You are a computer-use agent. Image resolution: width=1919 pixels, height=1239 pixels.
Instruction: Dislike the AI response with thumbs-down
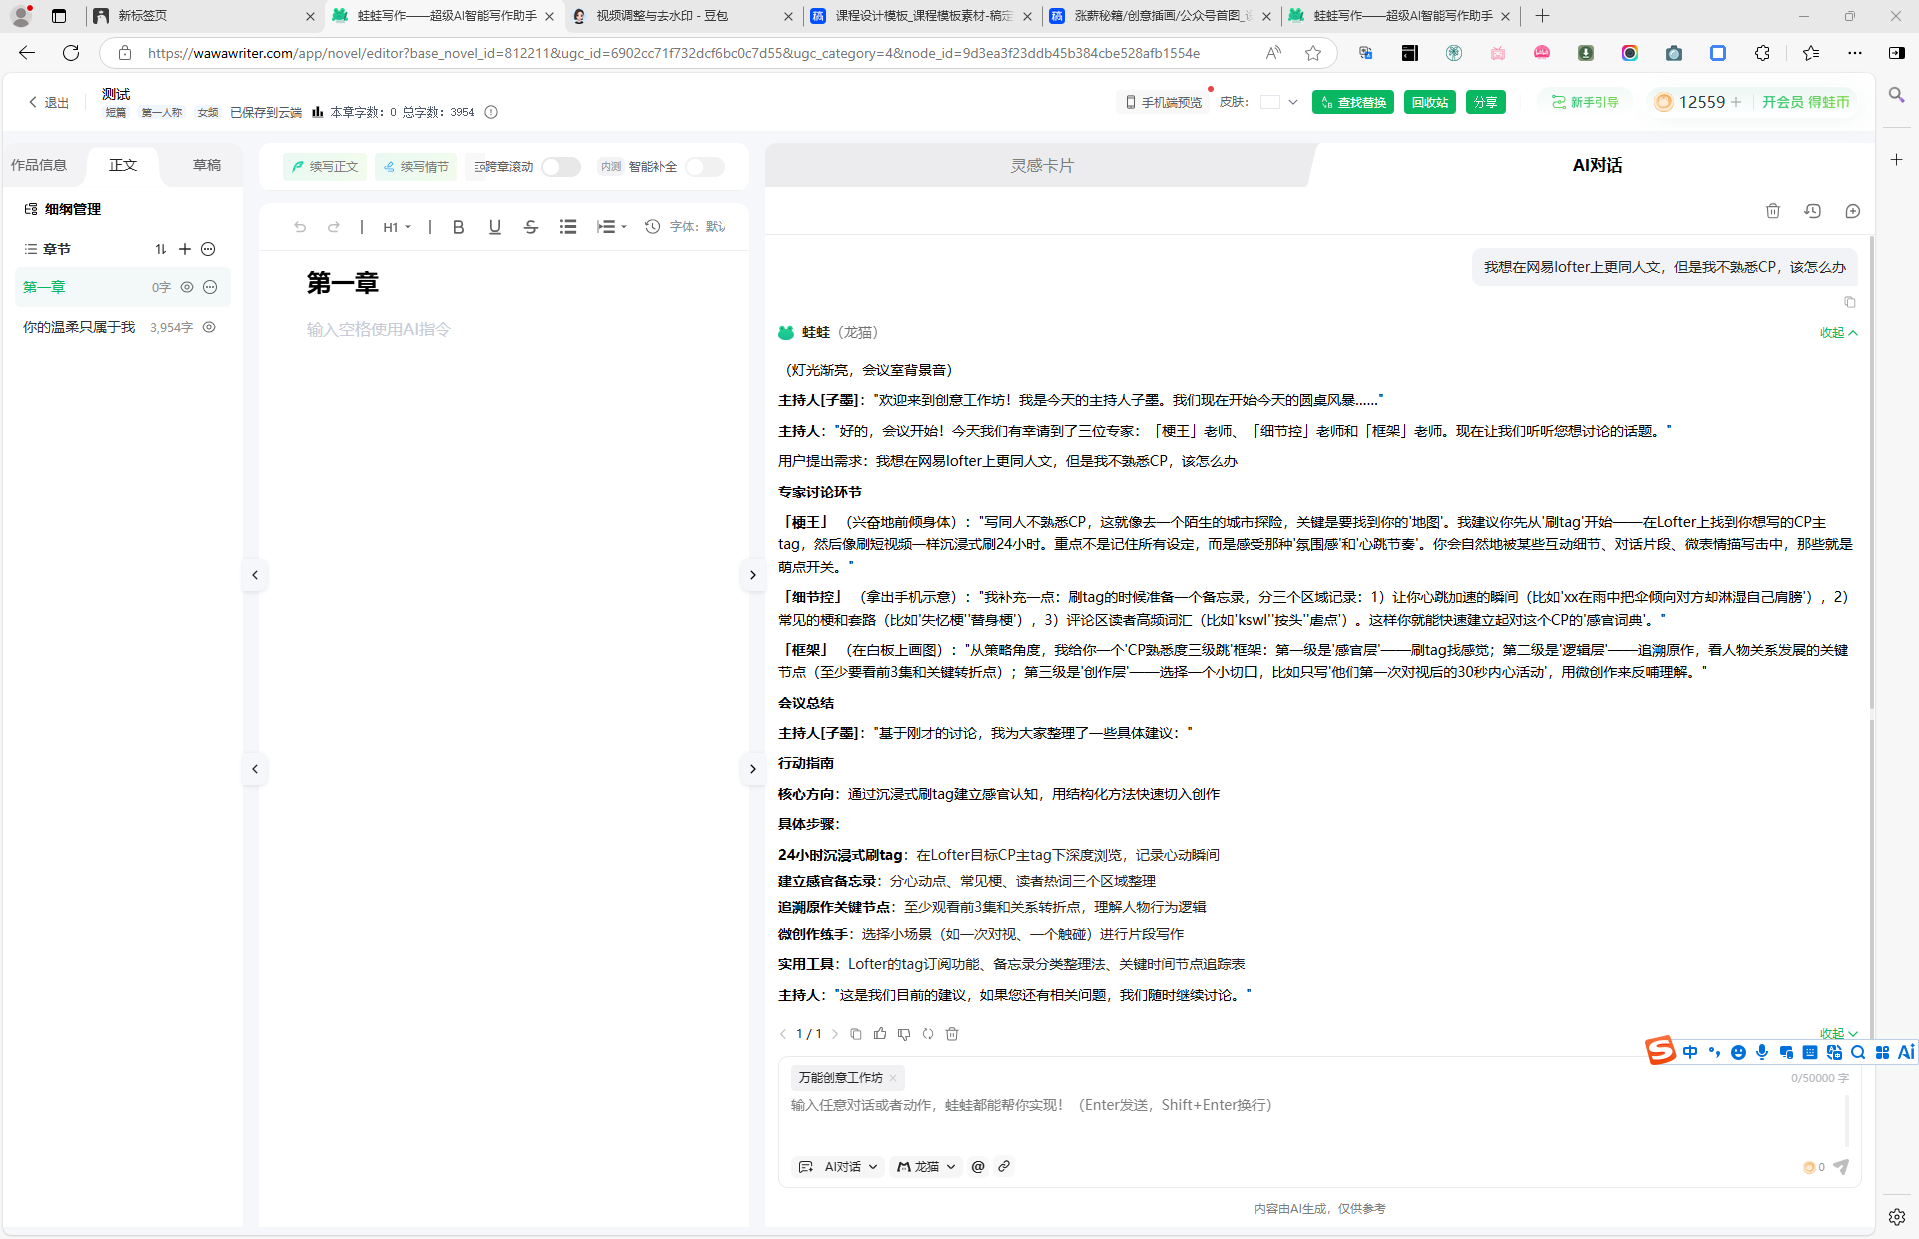click(904, 1034)
